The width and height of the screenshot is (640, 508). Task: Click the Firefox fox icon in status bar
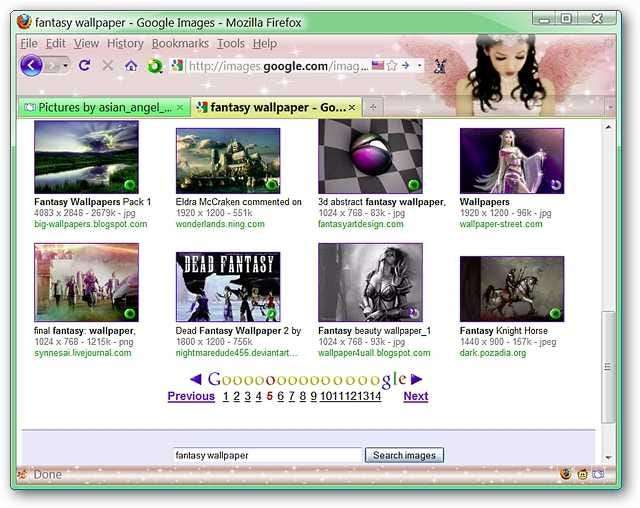(x=566, y=475)
